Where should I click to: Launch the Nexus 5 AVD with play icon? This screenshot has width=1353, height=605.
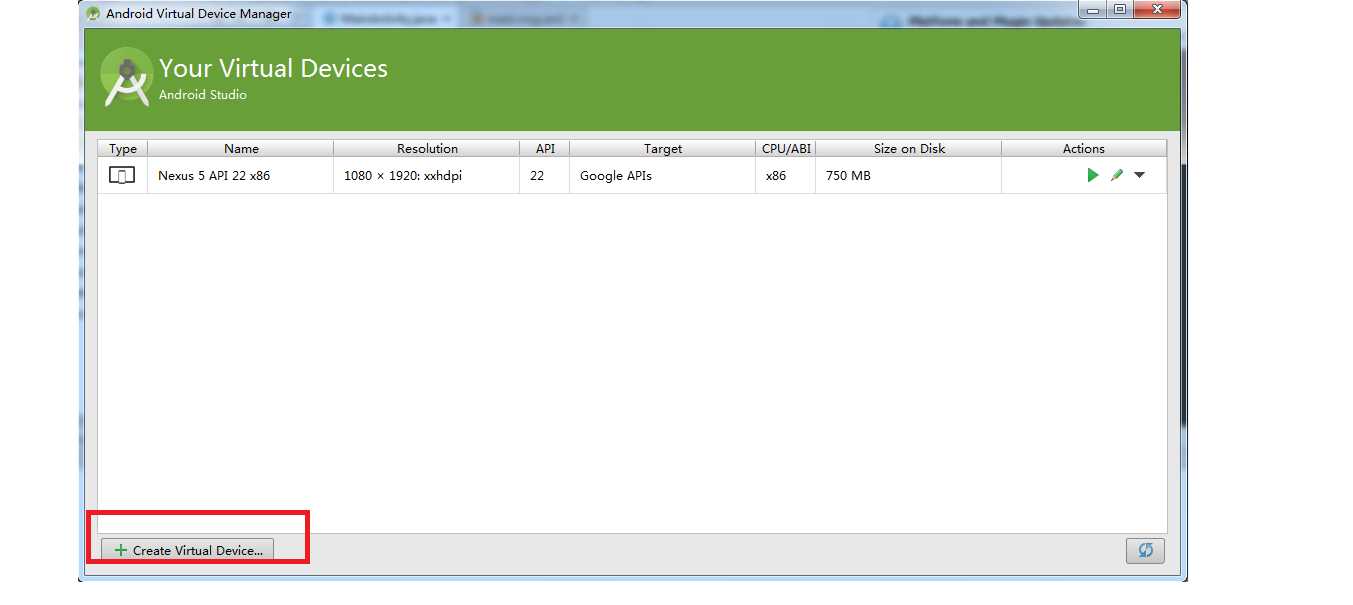coord(1093,175)
